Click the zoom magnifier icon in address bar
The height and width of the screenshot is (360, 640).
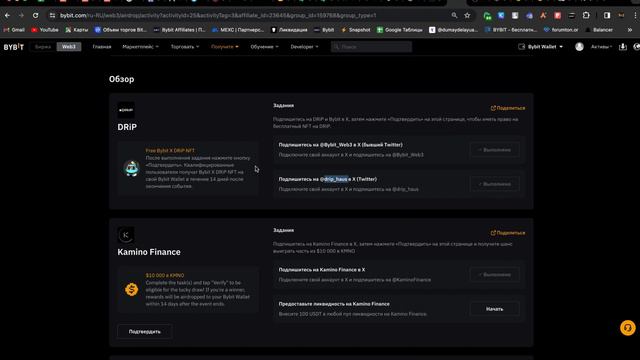tap(454, 16)
